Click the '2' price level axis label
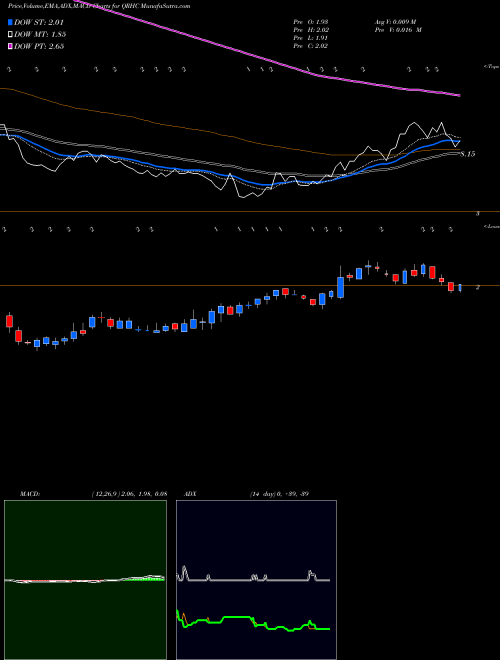Image resolution: width=500 pixels, height=660 pixels. point(478,287)
